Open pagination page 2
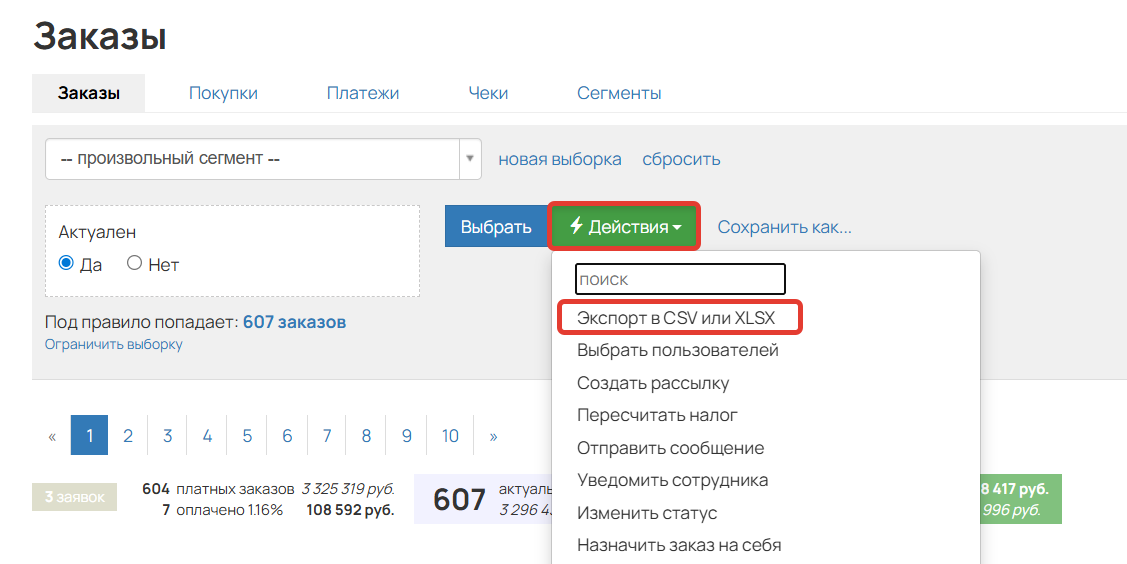The height and width of the screenshot is (564, 1127). tap(128, 435)
